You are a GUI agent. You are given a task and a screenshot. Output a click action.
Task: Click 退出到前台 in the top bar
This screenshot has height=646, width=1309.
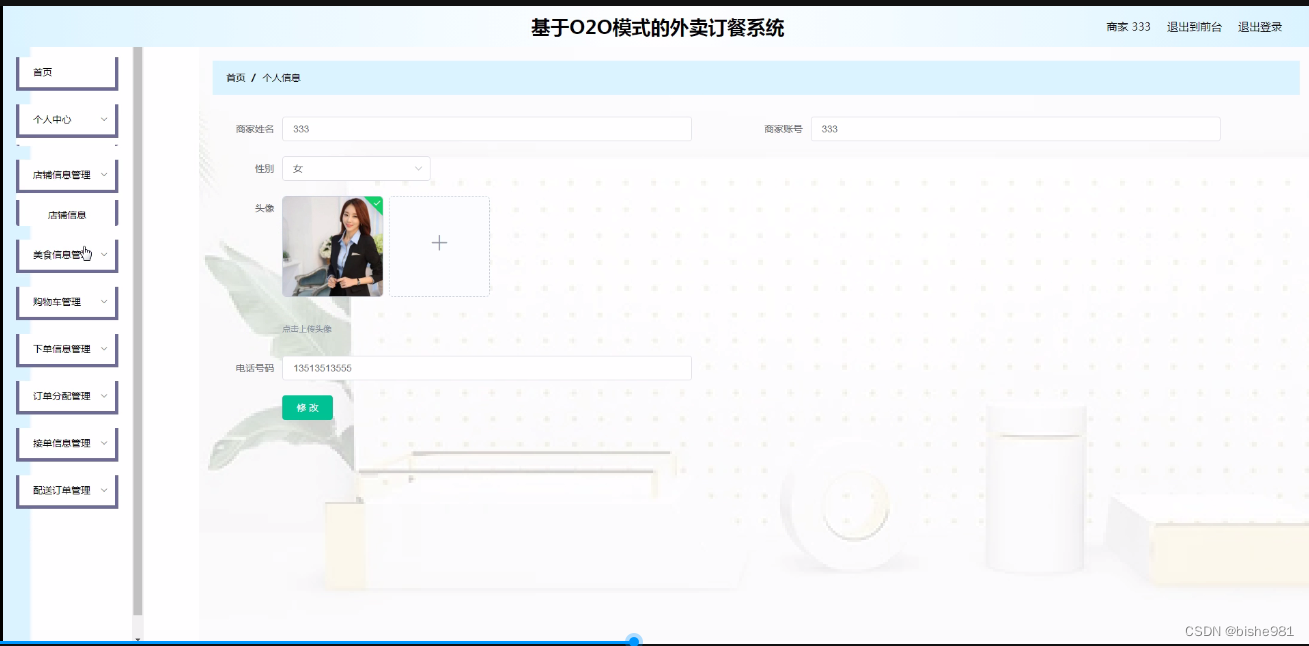tap(1196, 27)
